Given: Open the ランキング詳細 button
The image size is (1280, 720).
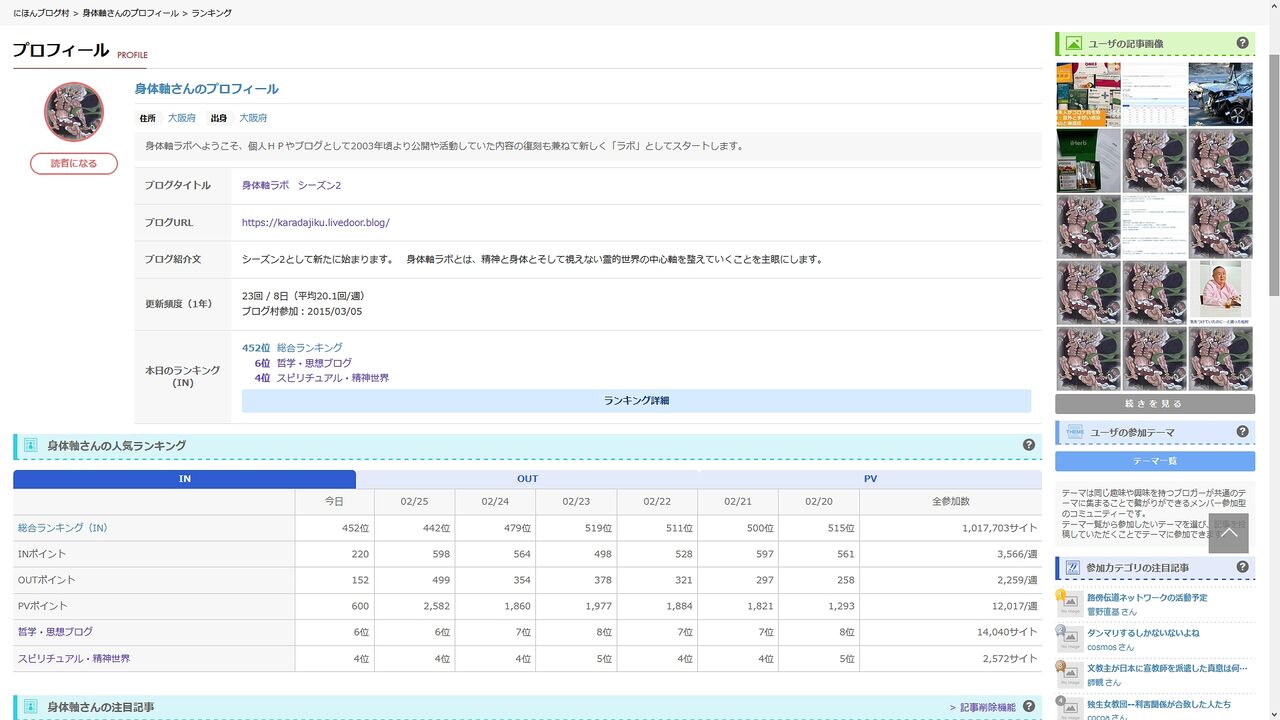Looking at the screenshot, I should pyautogui.click(x=636, y=401).
